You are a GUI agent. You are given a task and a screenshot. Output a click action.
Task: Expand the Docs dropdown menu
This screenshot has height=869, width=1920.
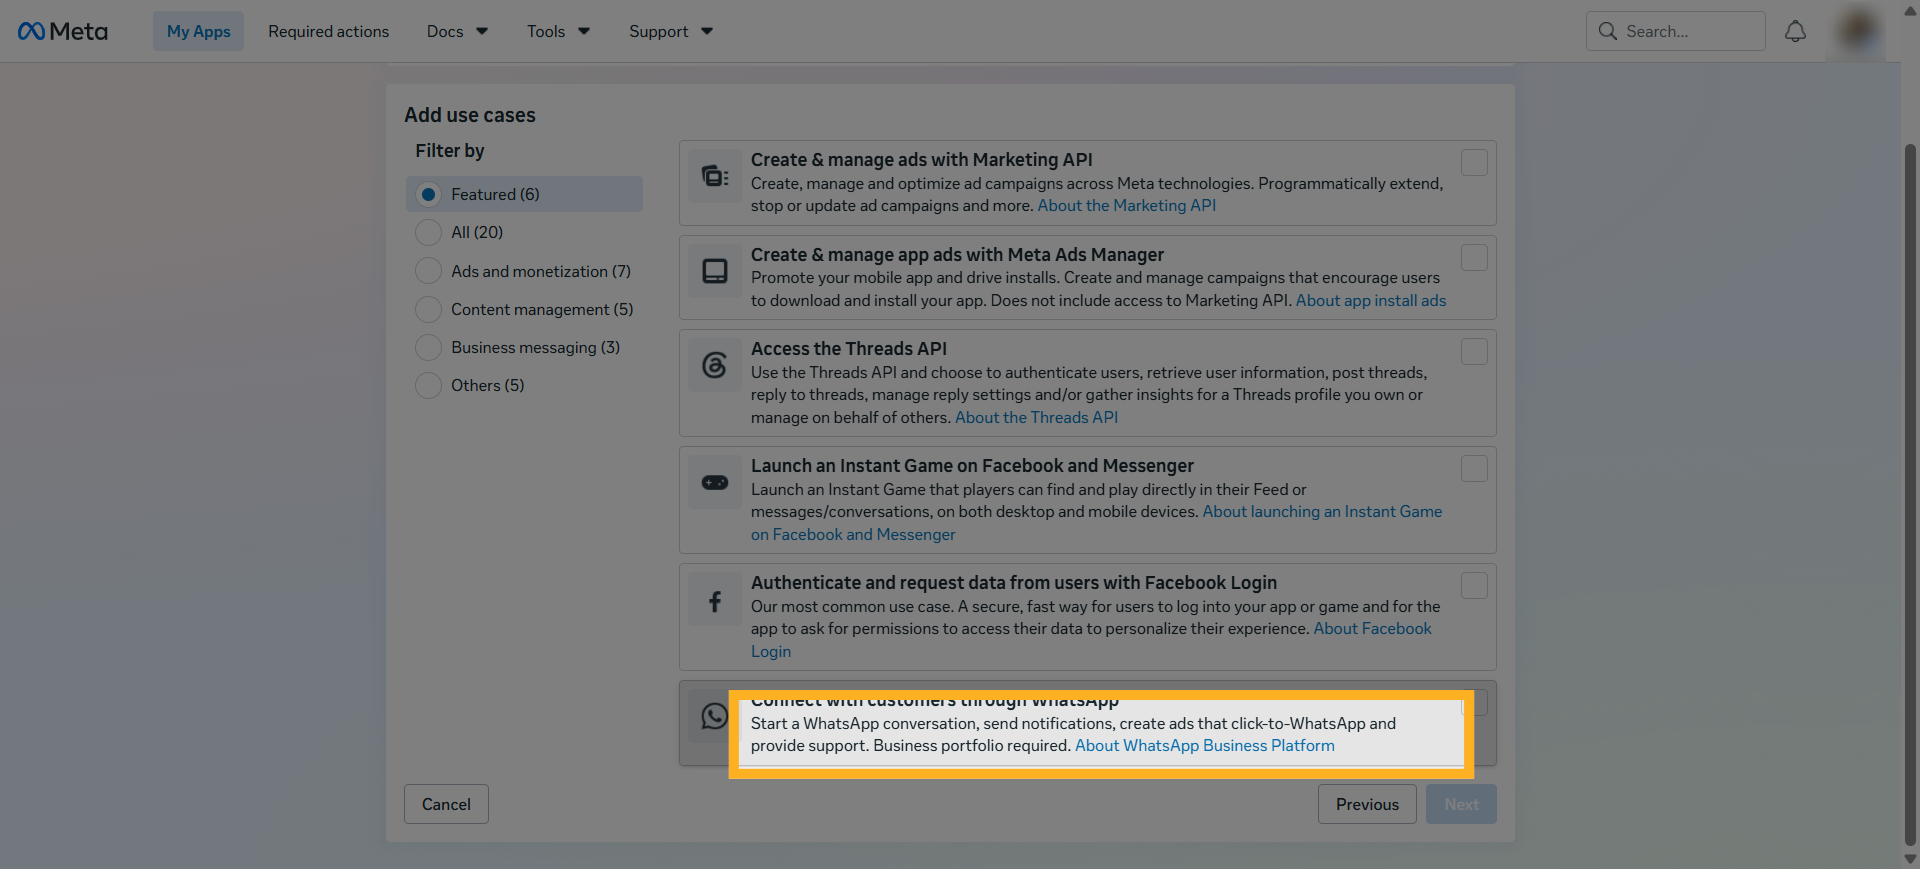pyautogui.click(x=457, y=31)
